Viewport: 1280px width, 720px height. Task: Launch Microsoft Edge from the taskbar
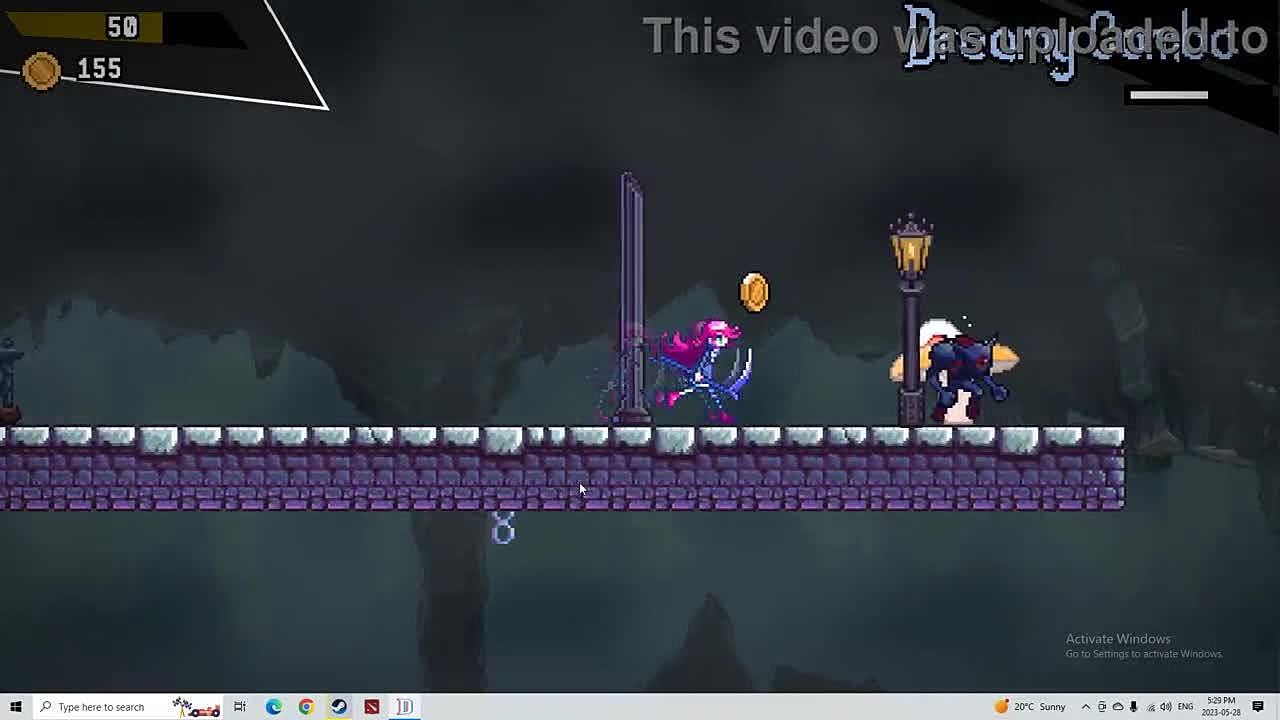click(x=273, y=707)
